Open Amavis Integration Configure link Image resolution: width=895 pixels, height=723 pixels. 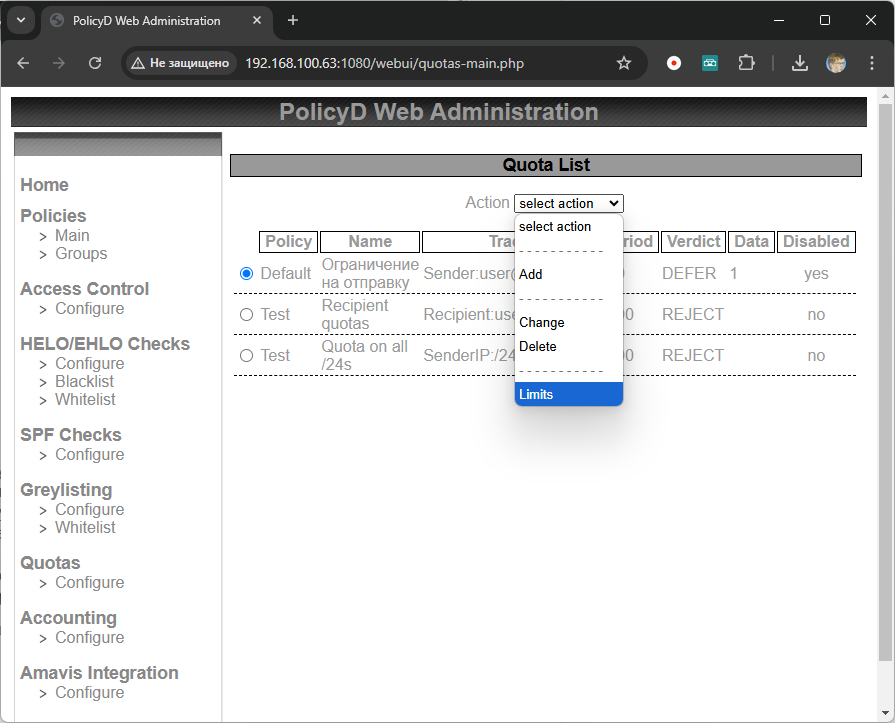90,692
